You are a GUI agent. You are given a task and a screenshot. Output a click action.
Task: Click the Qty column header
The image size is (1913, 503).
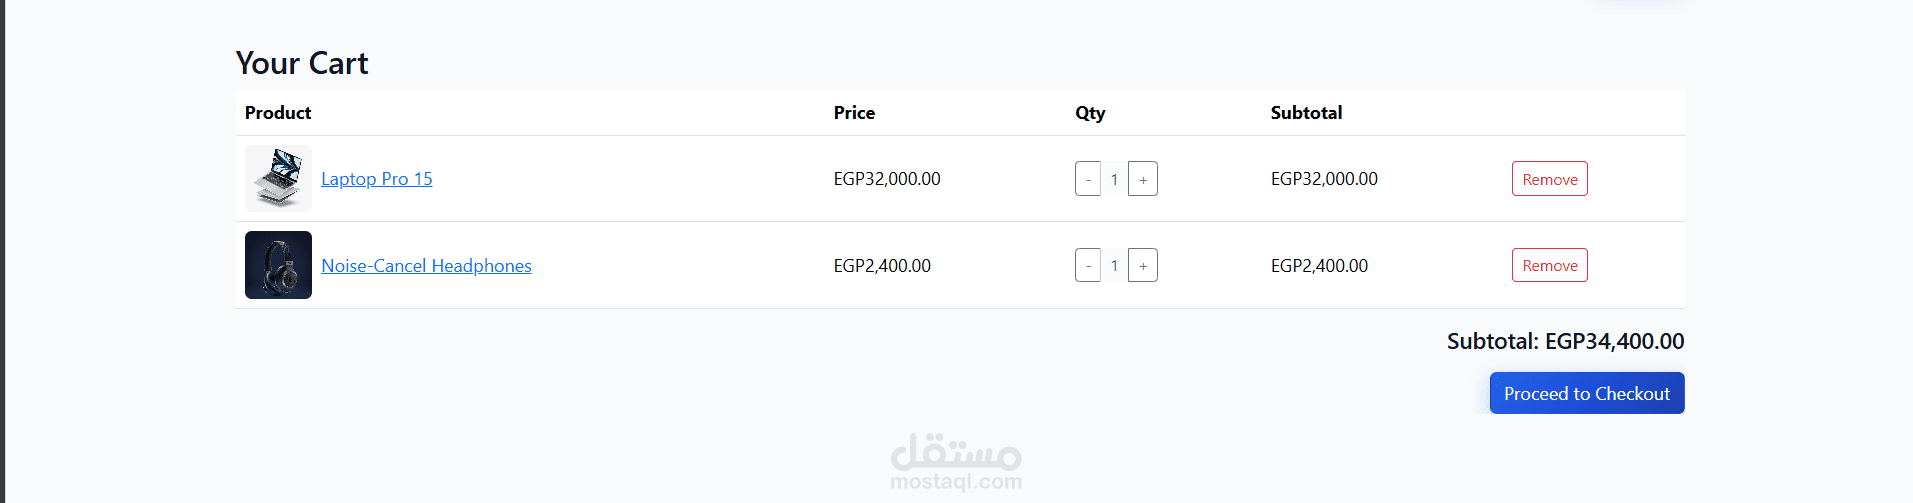pos(1090,113)
